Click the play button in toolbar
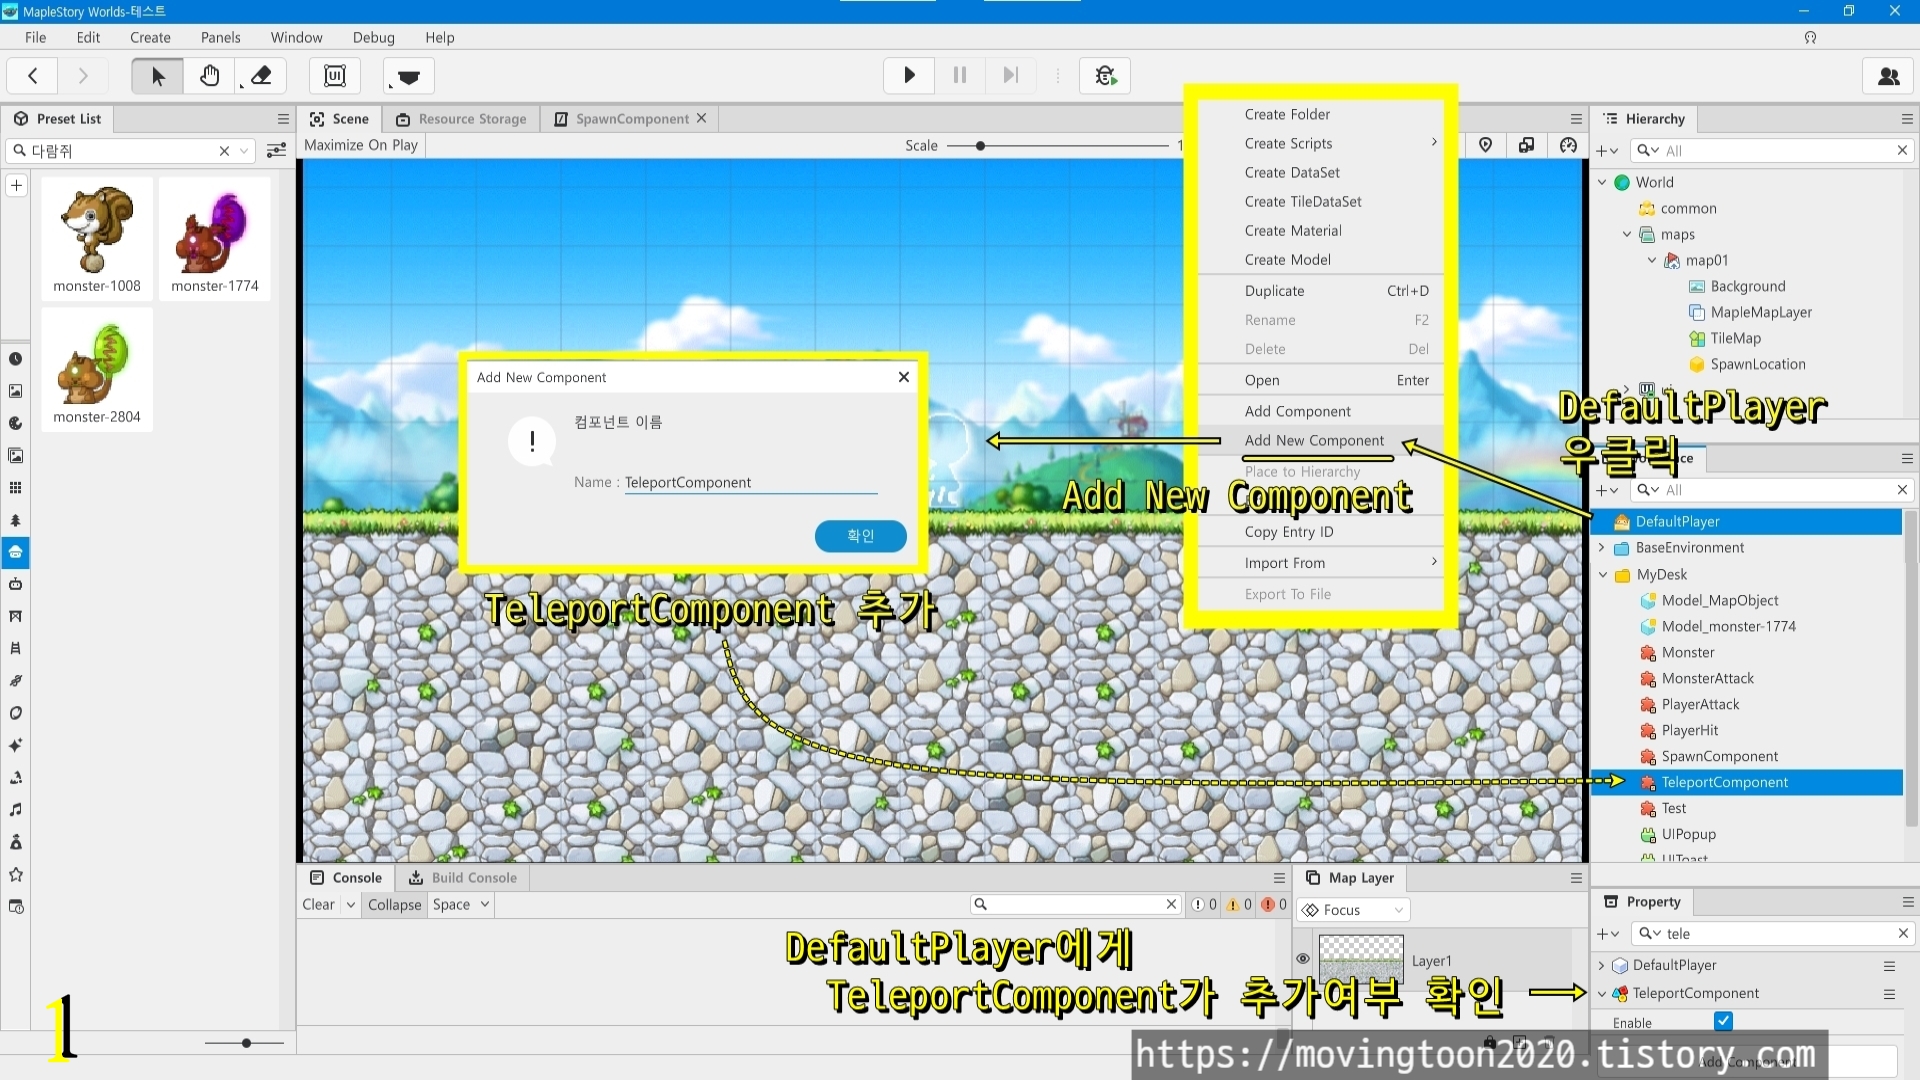Viewport: 1920px width, 1080px height. 909,75
